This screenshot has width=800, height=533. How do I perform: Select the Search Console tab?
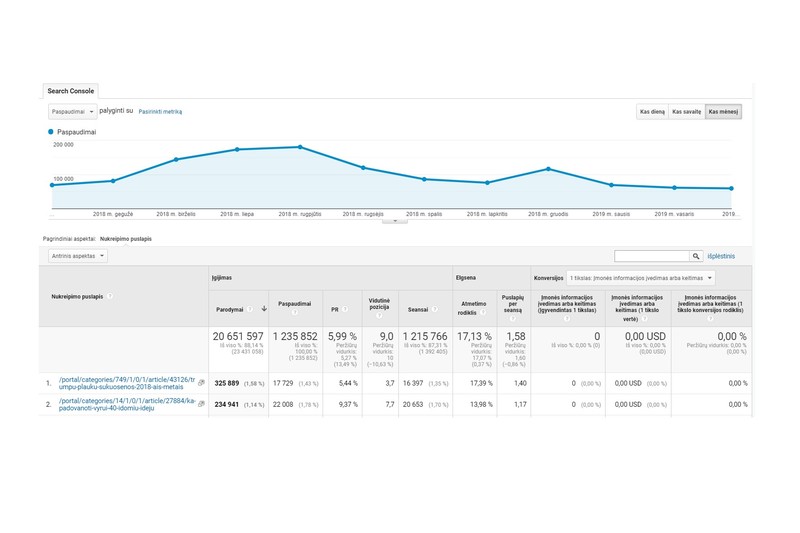pos(70,91)
